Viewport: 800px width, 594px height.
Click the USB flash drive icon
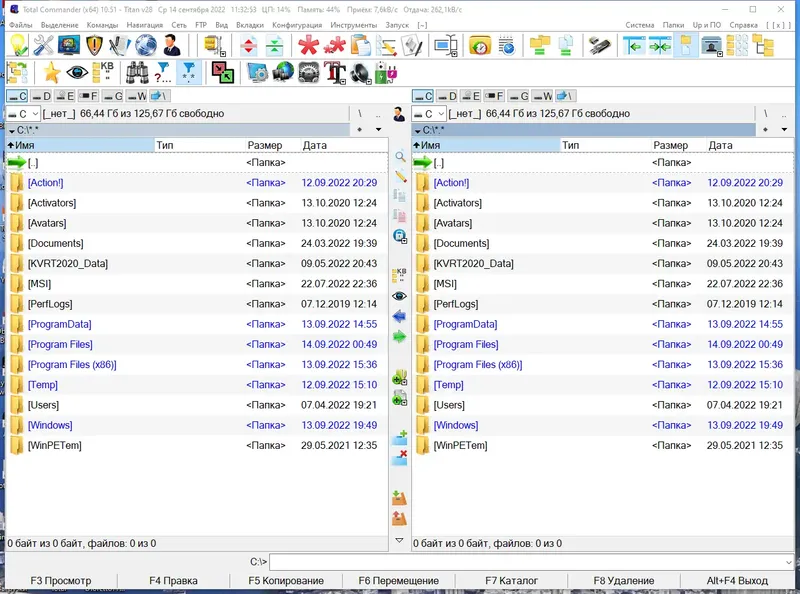click(x=599, y=45)
